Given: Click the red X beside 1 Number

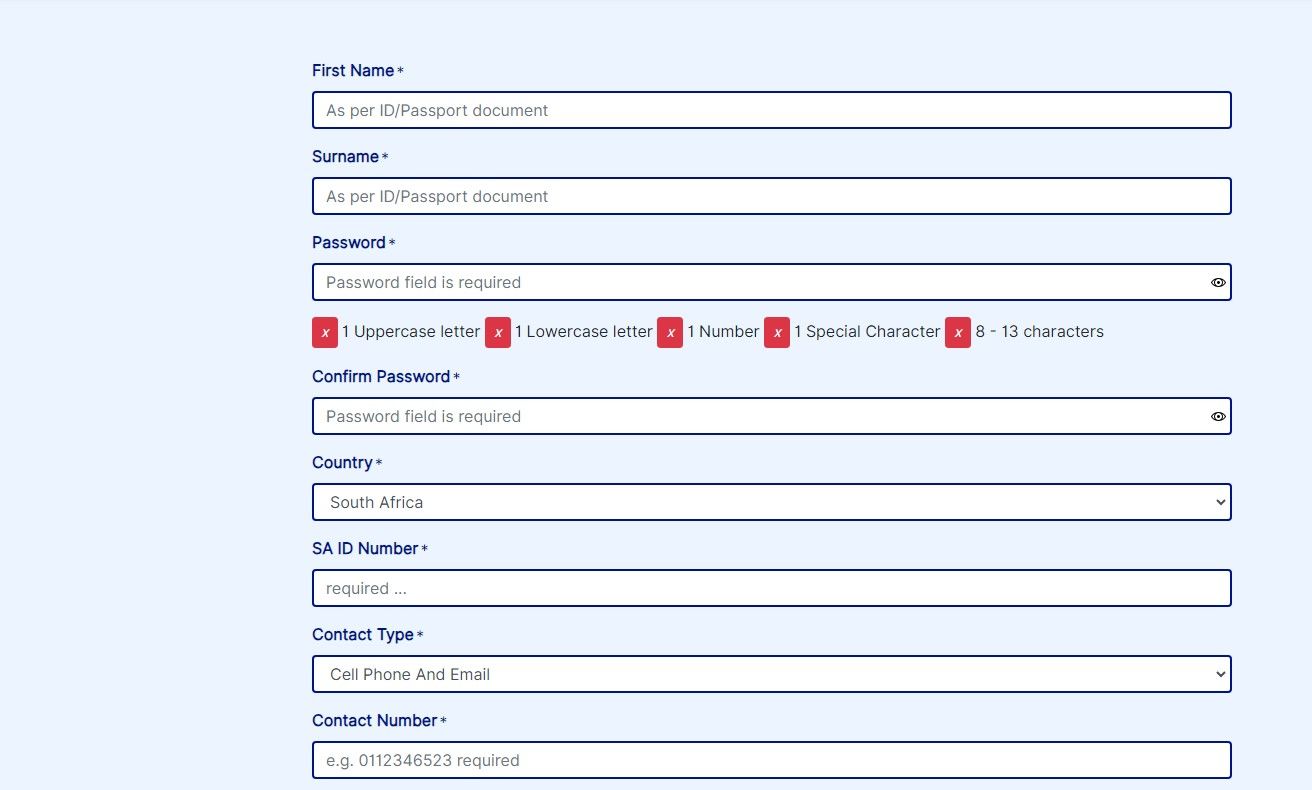Looking at the screenshot, I should [x=670, y=332].
